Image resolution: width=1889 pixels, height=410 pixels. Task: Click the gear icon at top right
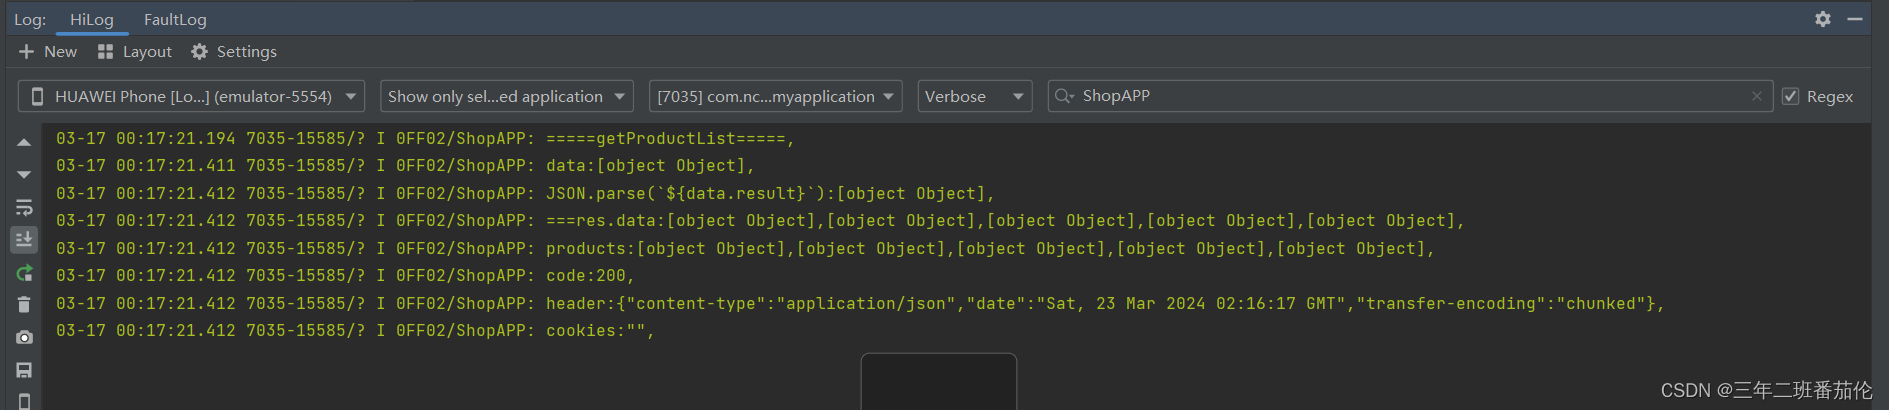click(x=1822, y=19)
